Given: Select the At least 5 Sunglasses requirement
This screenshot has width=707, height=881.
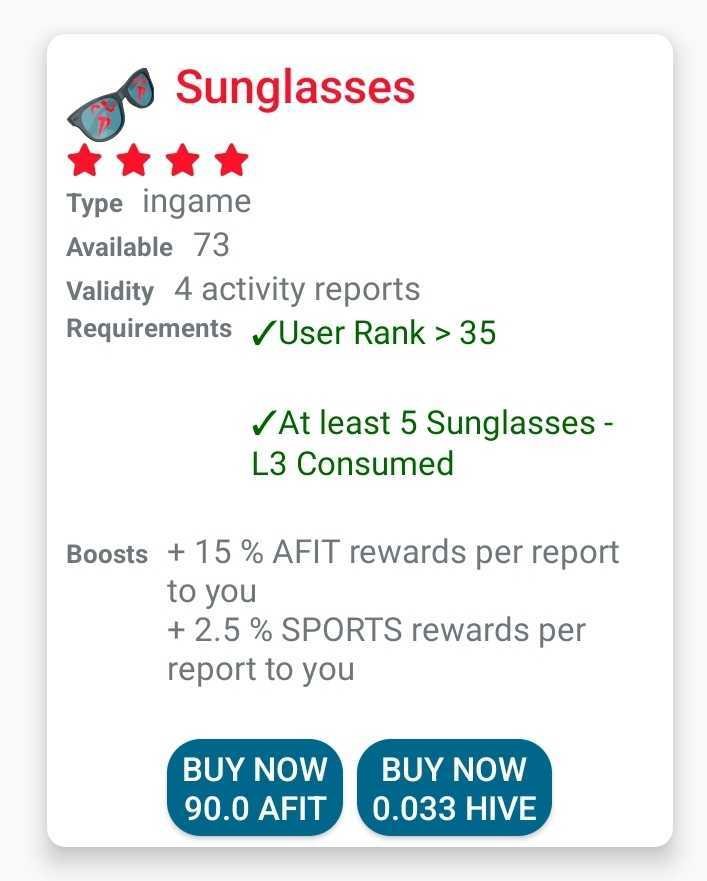Looking at the screenshot, I should (432, 443).
